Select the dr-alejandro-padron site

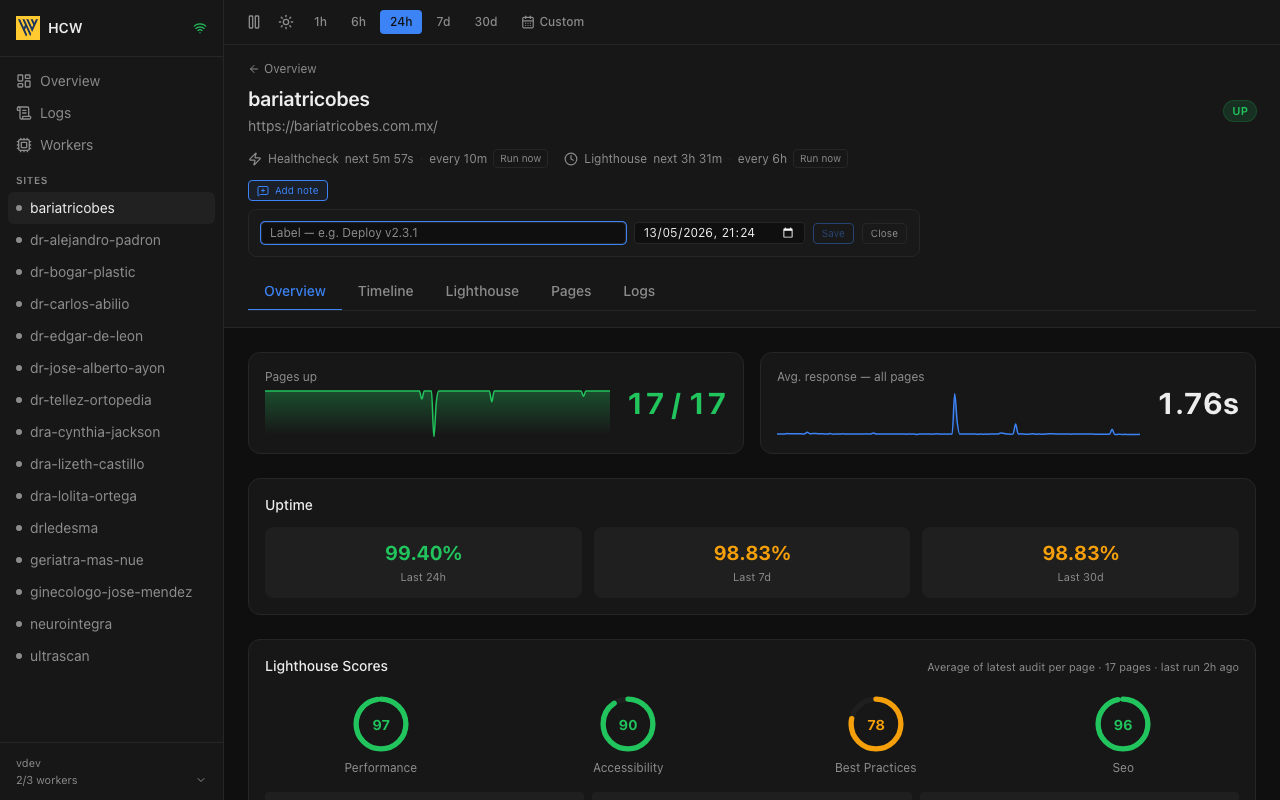tap(112, 240)
